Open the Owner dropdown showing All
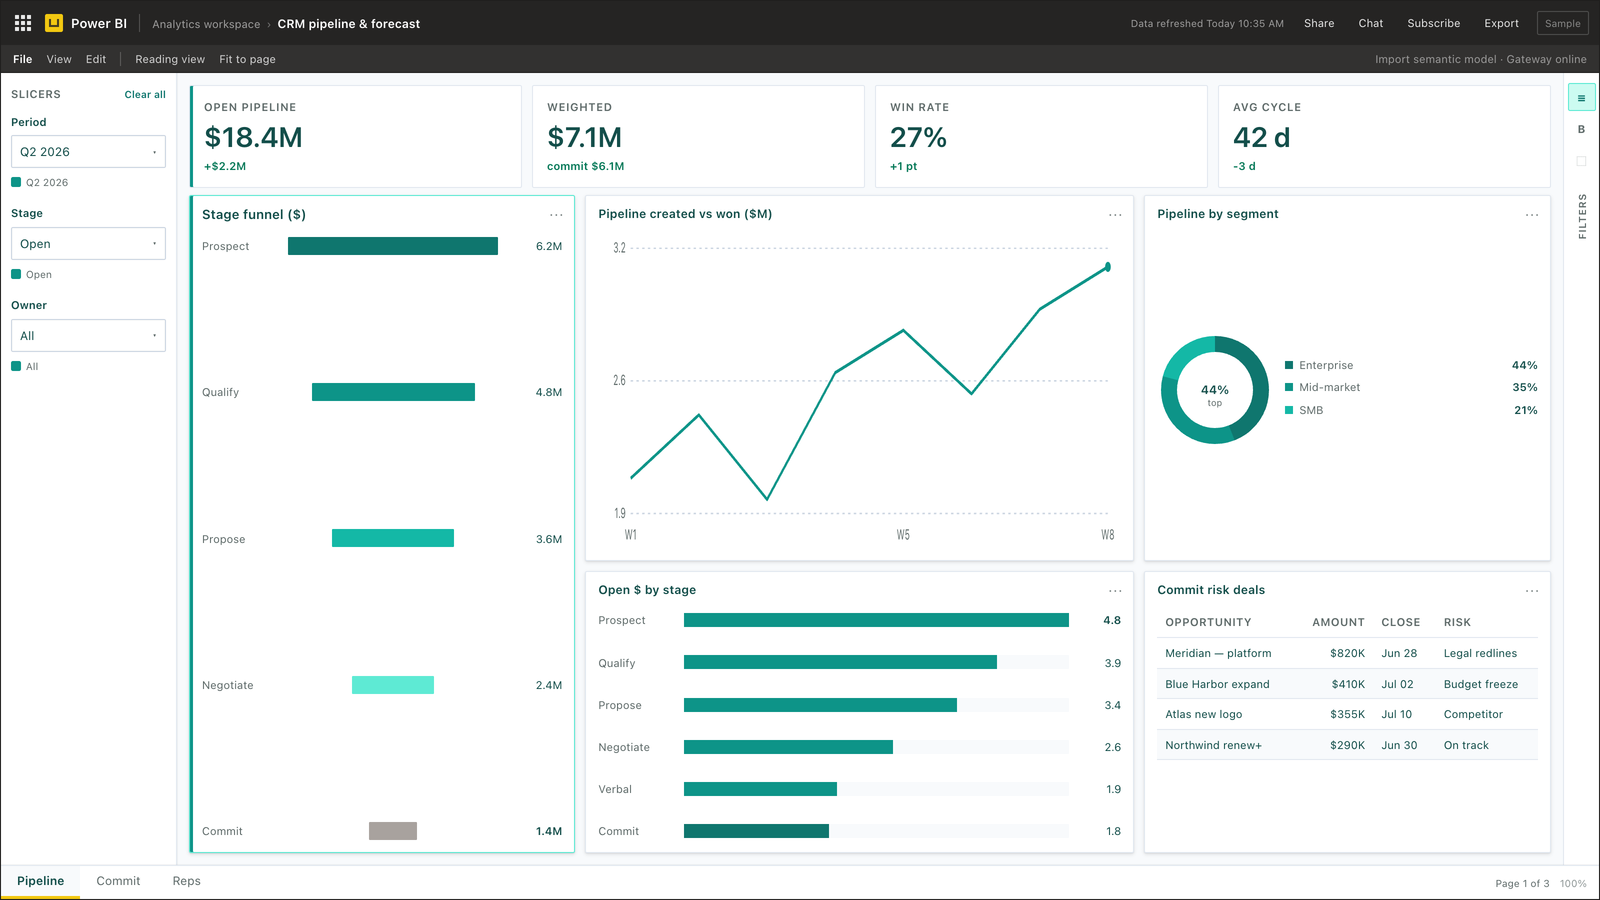Viewport: 1600px width, 900px height. click(88, 336)
